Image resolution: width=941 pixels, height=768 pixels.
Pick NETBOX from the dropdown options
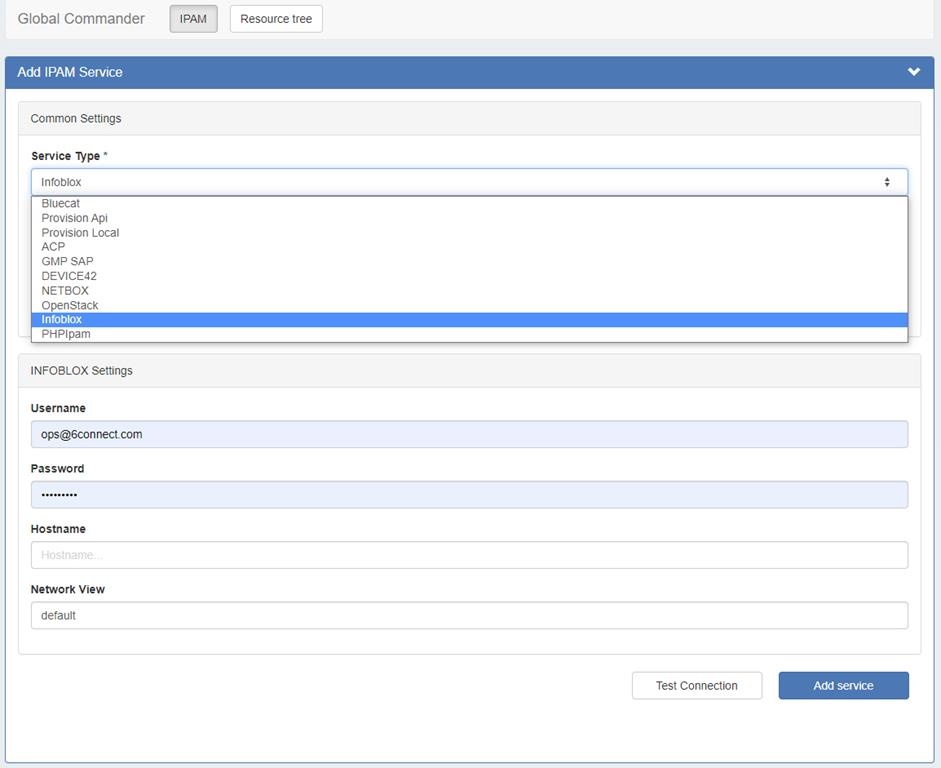click(65, 291)
